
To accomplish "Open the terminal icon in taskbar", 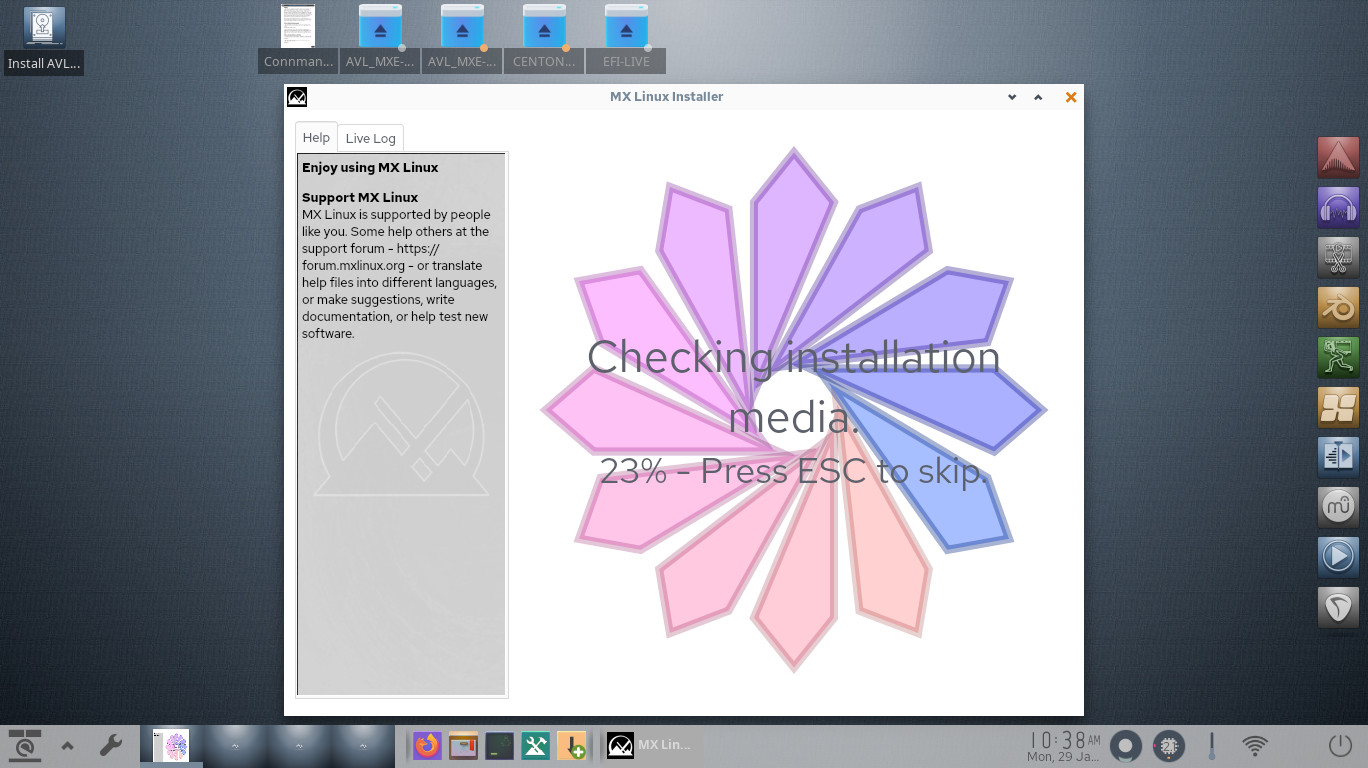I will pyautogui.click(x=499, y=746).
